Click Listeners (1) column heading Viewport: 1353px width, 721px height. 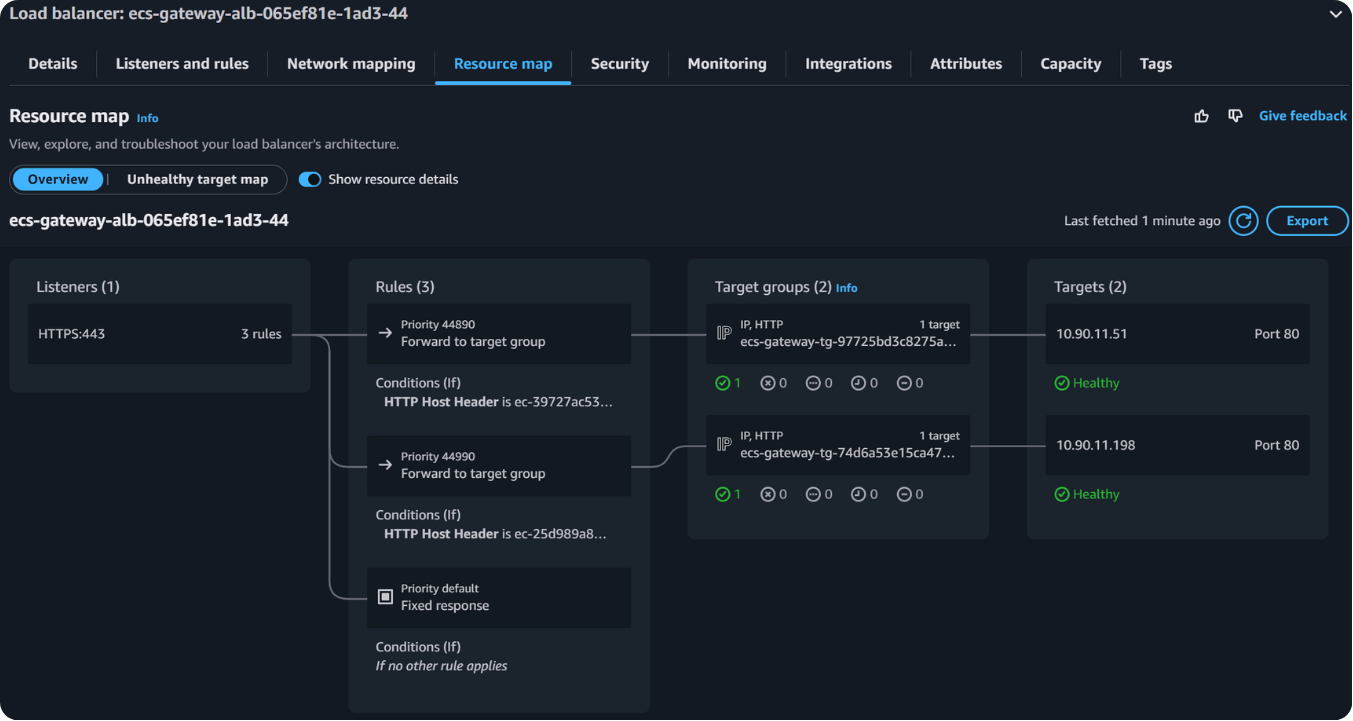78,287
